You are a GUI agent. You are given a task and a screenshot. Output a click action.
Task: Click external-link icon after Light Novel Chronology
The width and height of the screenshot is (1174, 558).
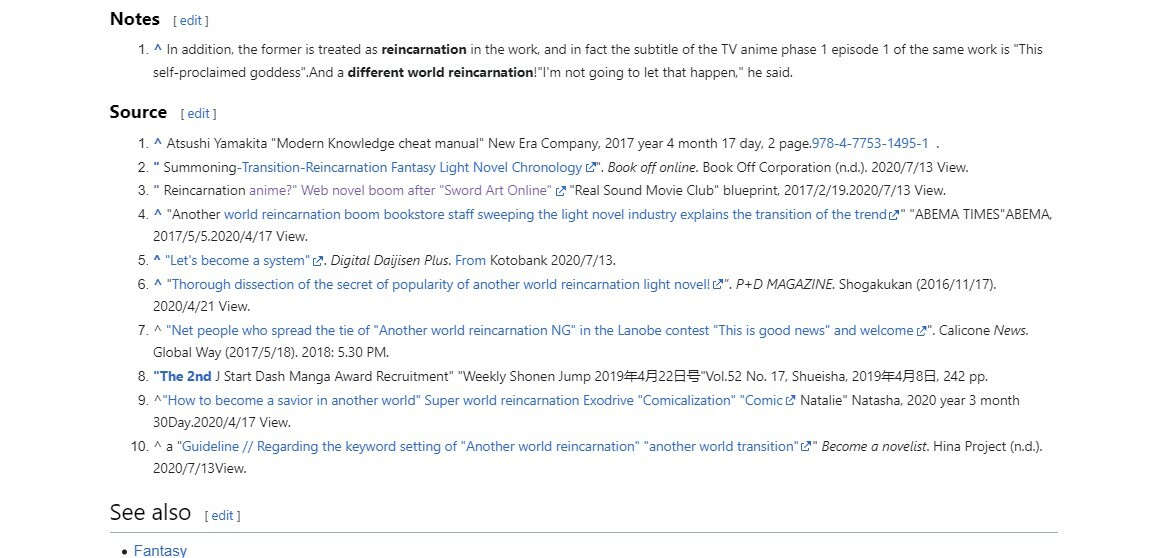point(592,168)
